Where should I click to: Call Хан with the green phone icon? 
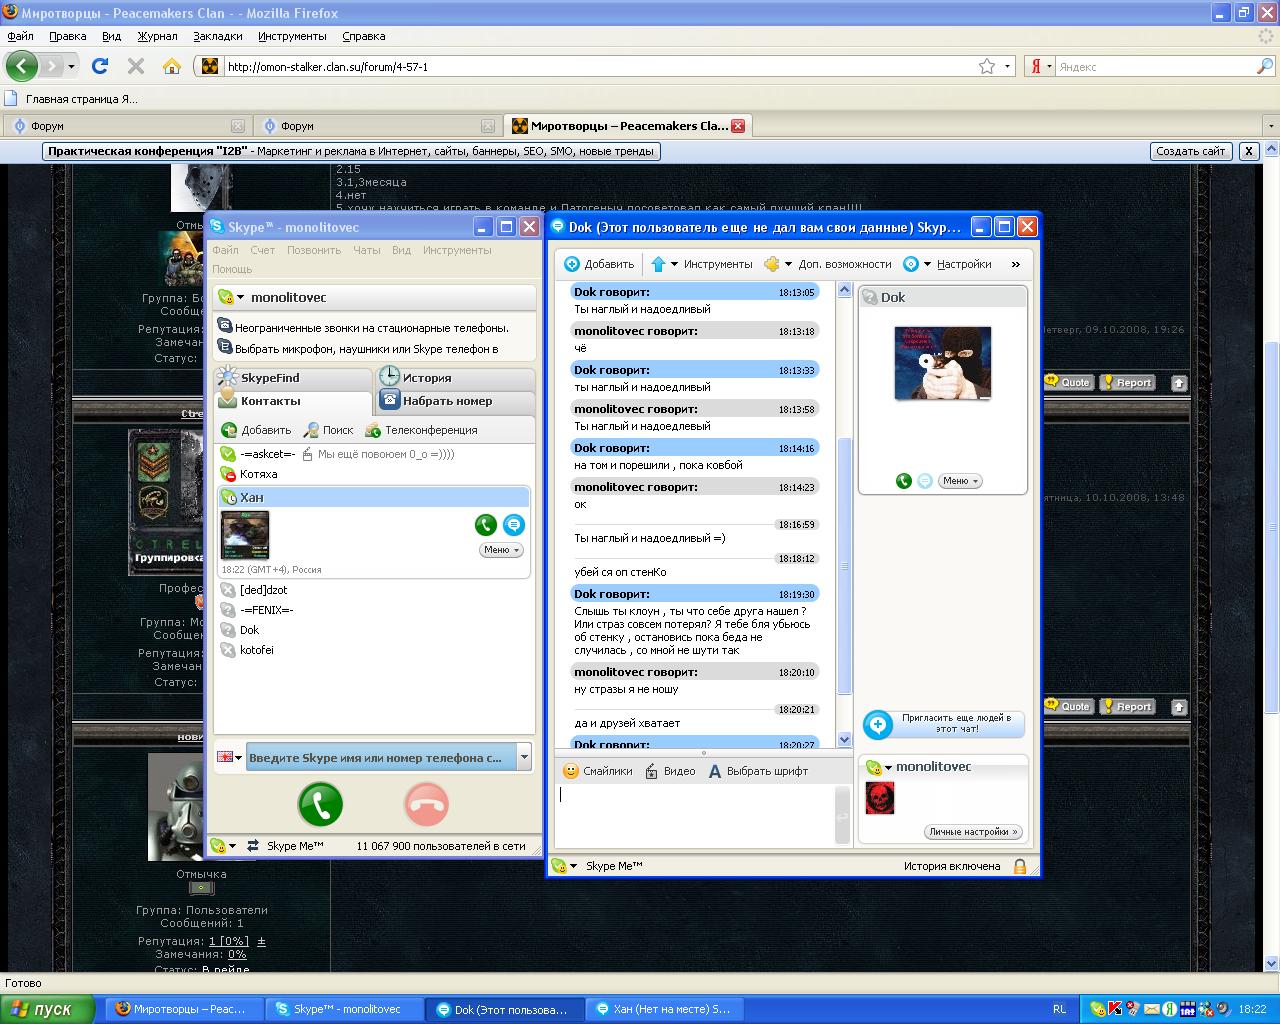pyautogui.click(x=486, y=525)
